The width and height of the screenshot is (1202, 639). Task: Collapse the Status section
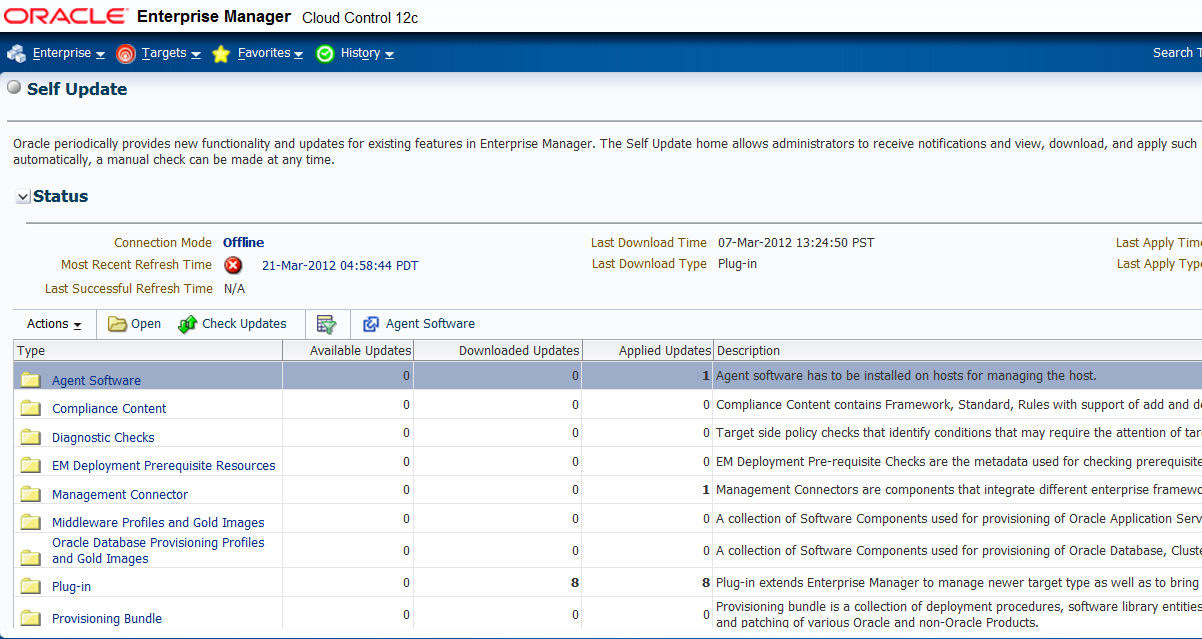(23, 197)
